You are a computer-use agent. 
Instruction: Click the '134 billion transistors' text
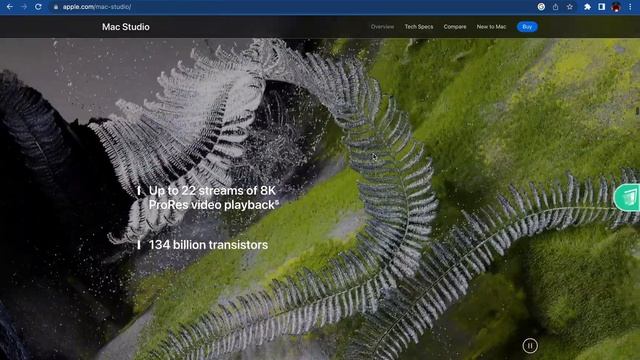click(x=208, y=245)
